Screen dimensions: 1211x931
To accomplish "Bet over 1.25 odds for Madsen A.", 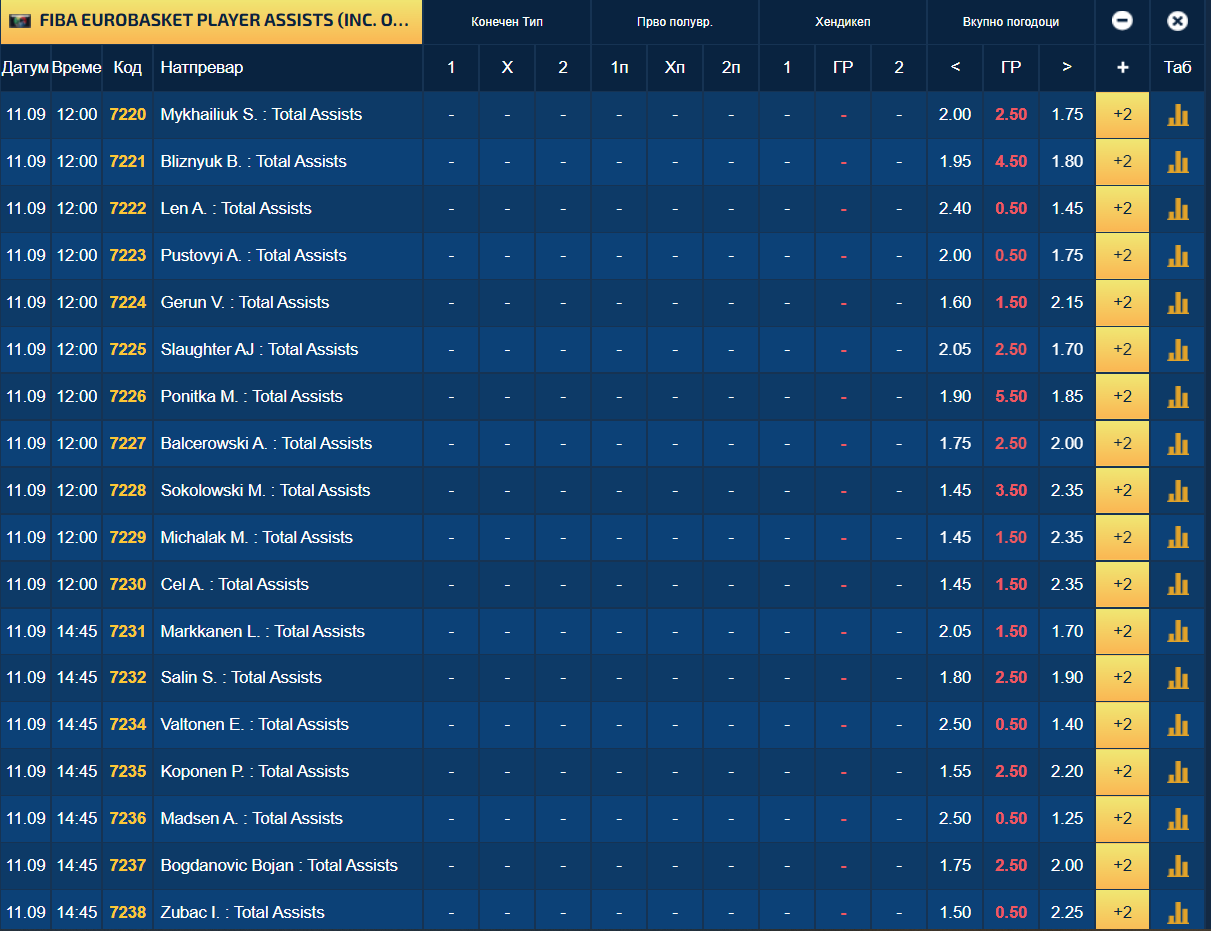I will (x=1067, y=819).
